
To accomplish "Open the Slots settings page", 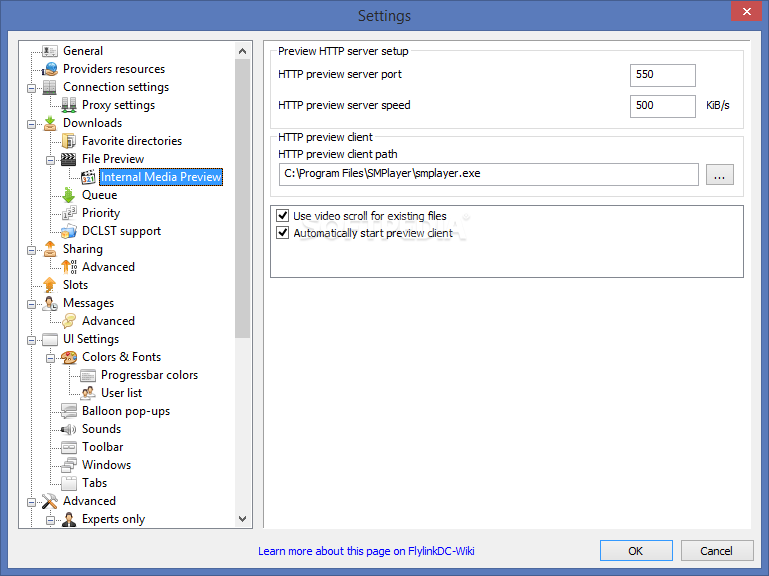I will [x=76, y=285].
